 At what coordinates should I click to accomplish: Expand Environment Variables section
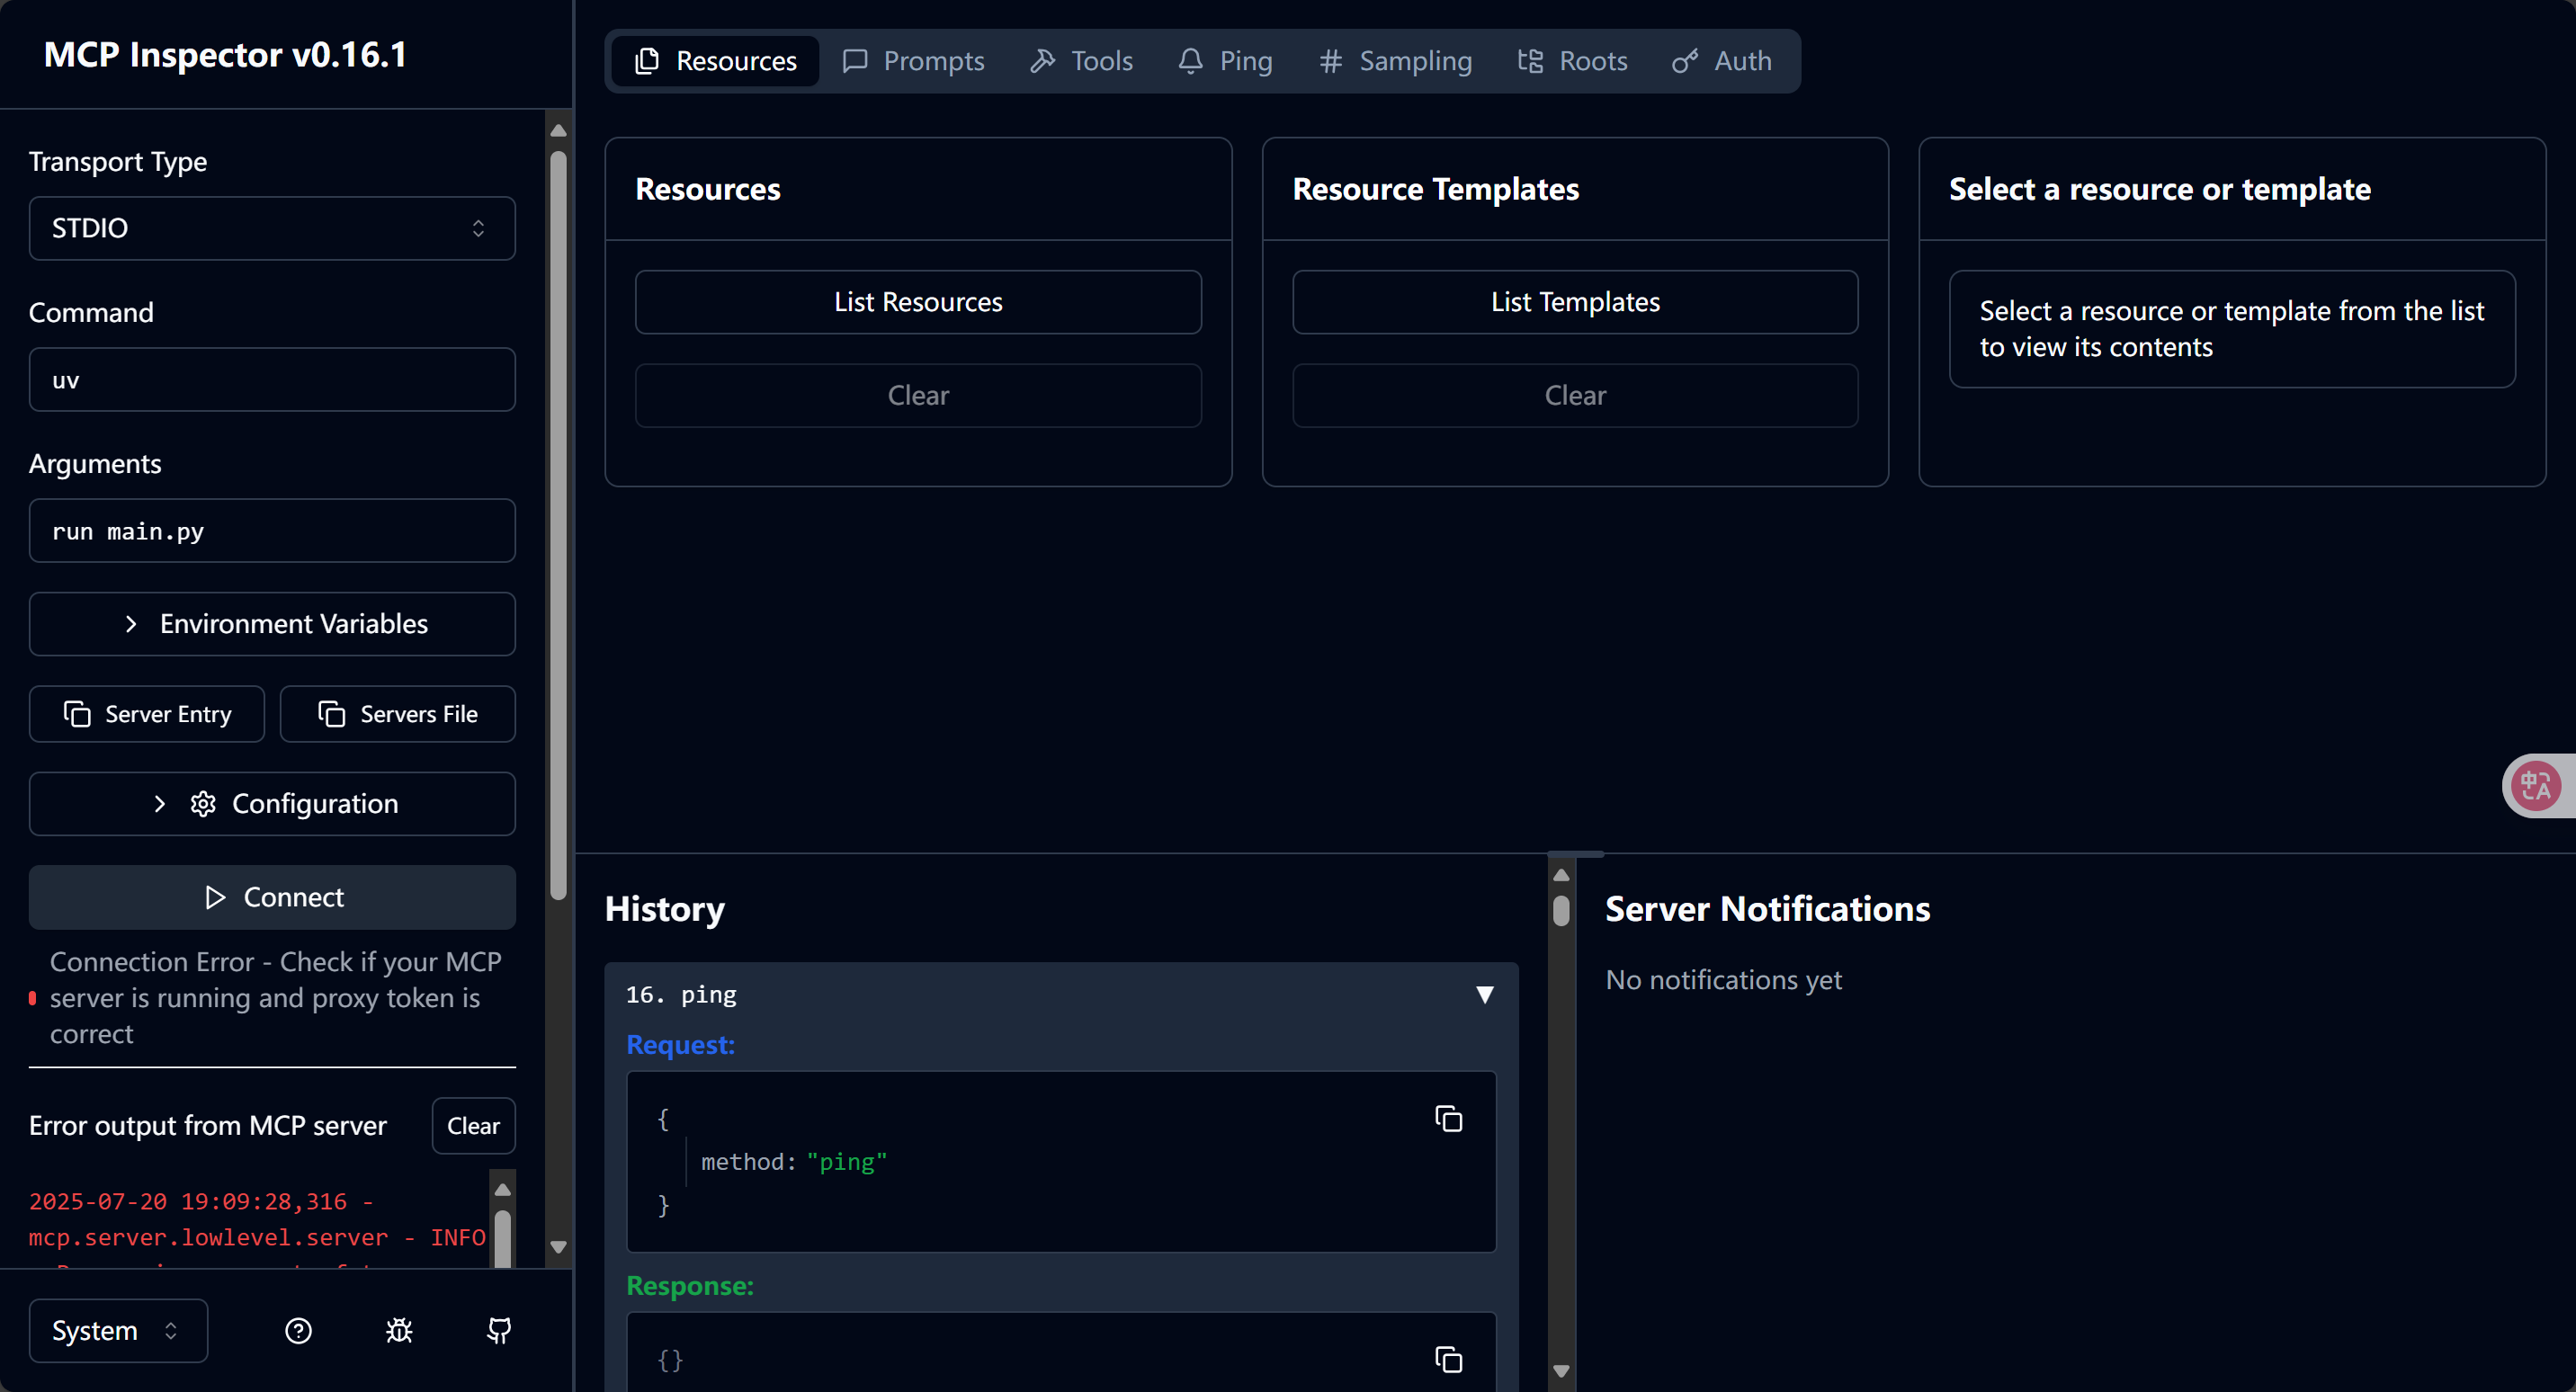272,624
